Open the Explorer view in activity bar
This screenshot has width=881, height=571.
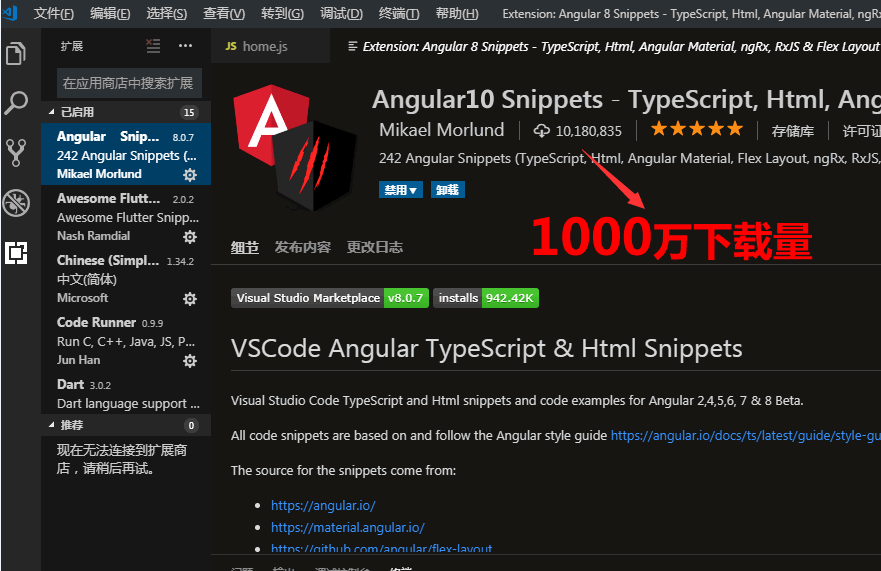point(16,54)
